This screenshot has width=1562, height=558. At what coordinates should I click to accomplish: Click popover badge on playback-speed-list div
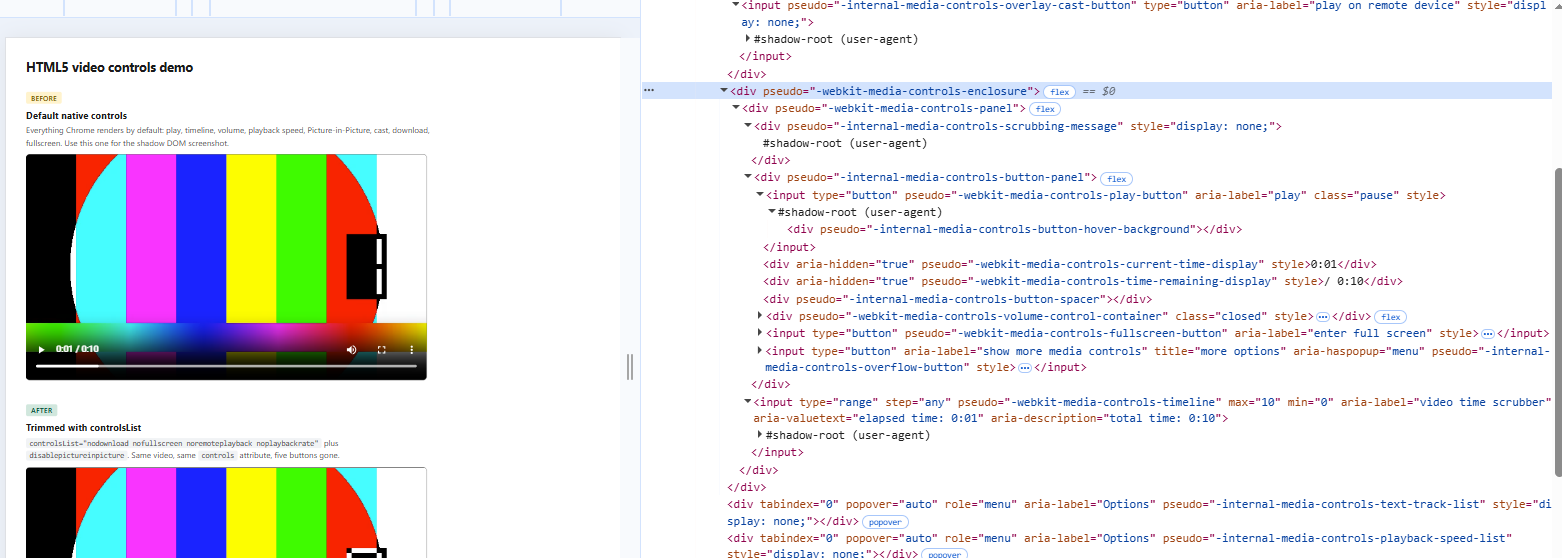945,554
